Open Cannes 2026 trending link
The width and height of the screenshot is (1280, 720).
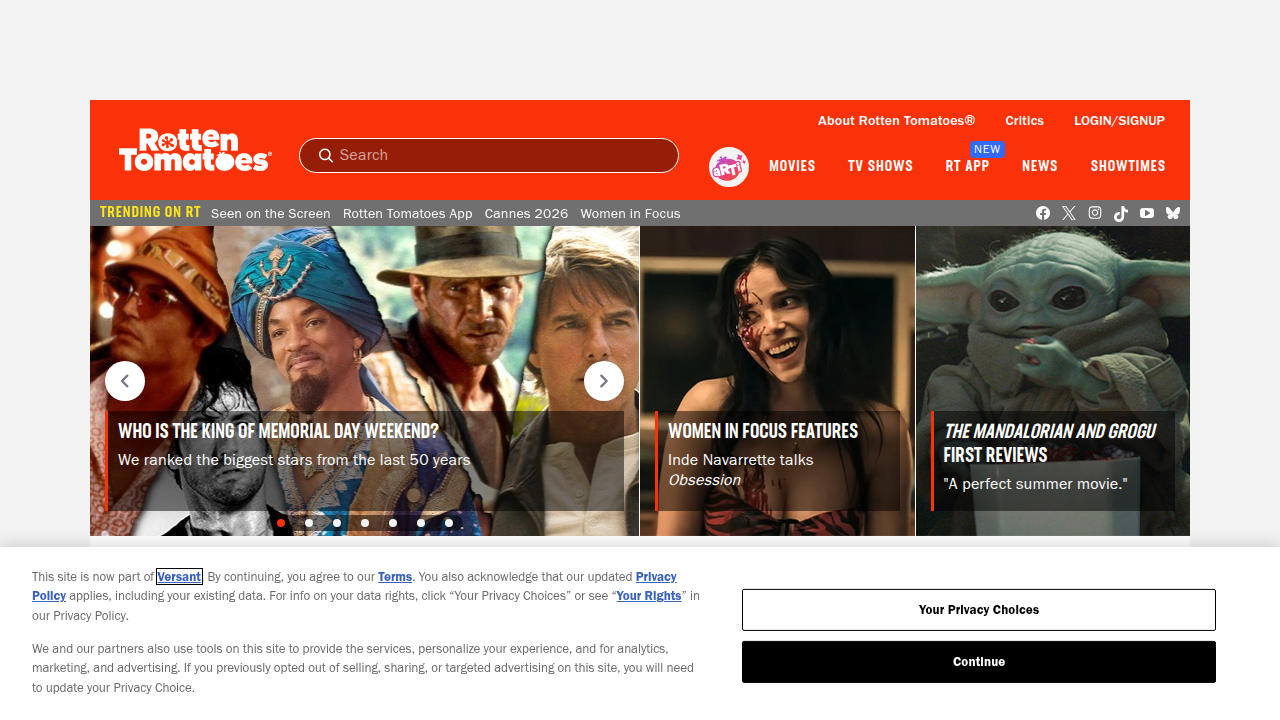[526, 214]
